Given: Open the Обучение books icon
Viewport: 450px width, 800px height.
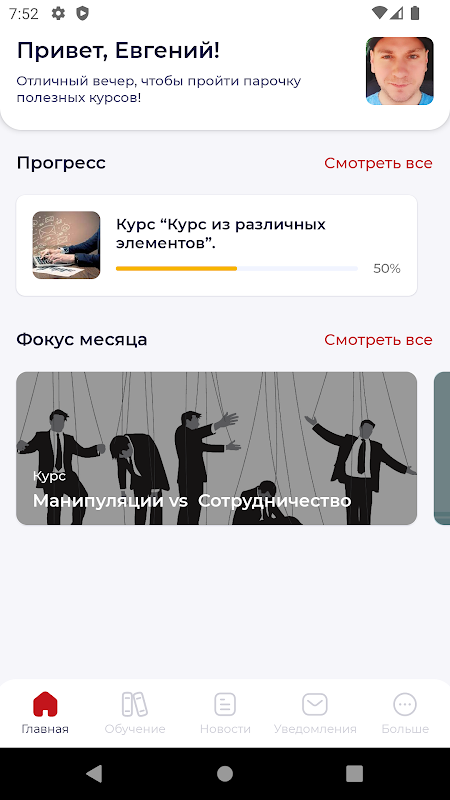Looking at the screenshot, I should [135, 704].
